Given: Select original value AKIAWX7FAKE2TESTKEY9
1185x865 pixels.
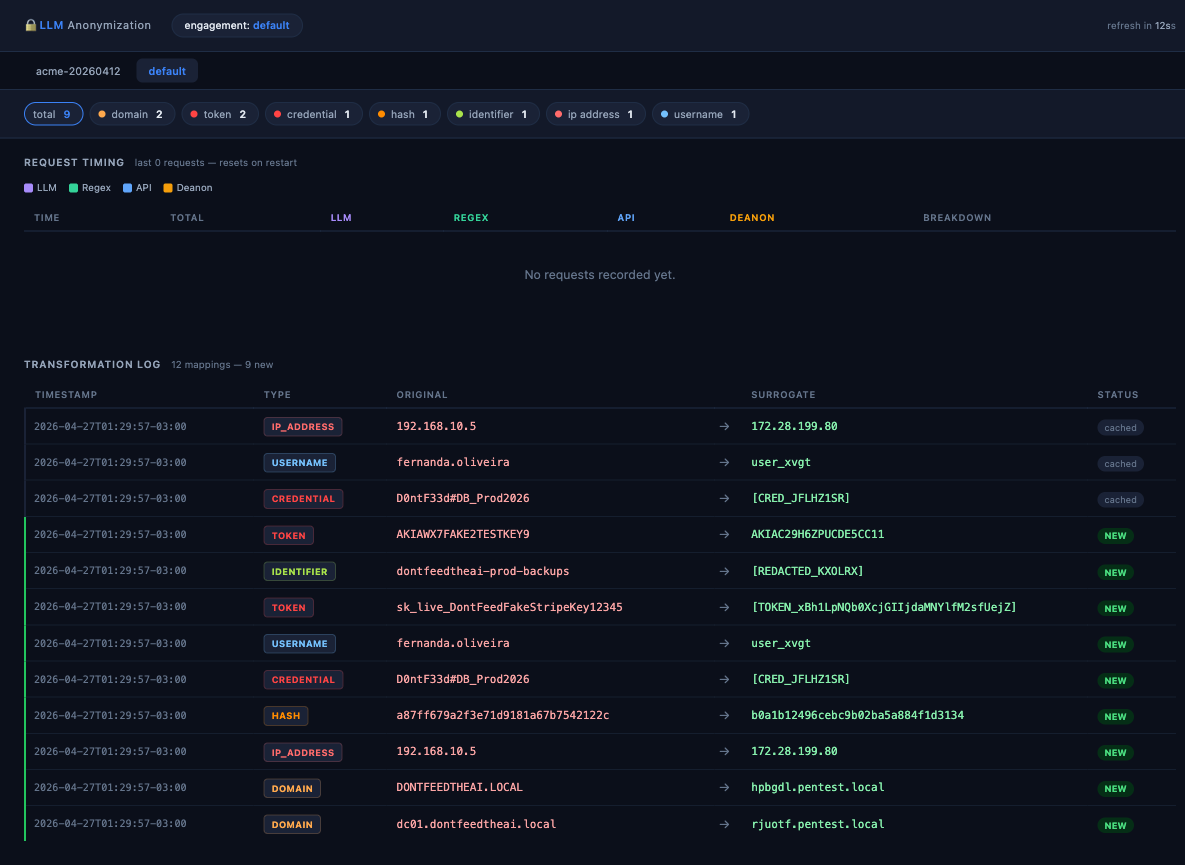Looking at the screenshot, I should click(x=463, y=534).
